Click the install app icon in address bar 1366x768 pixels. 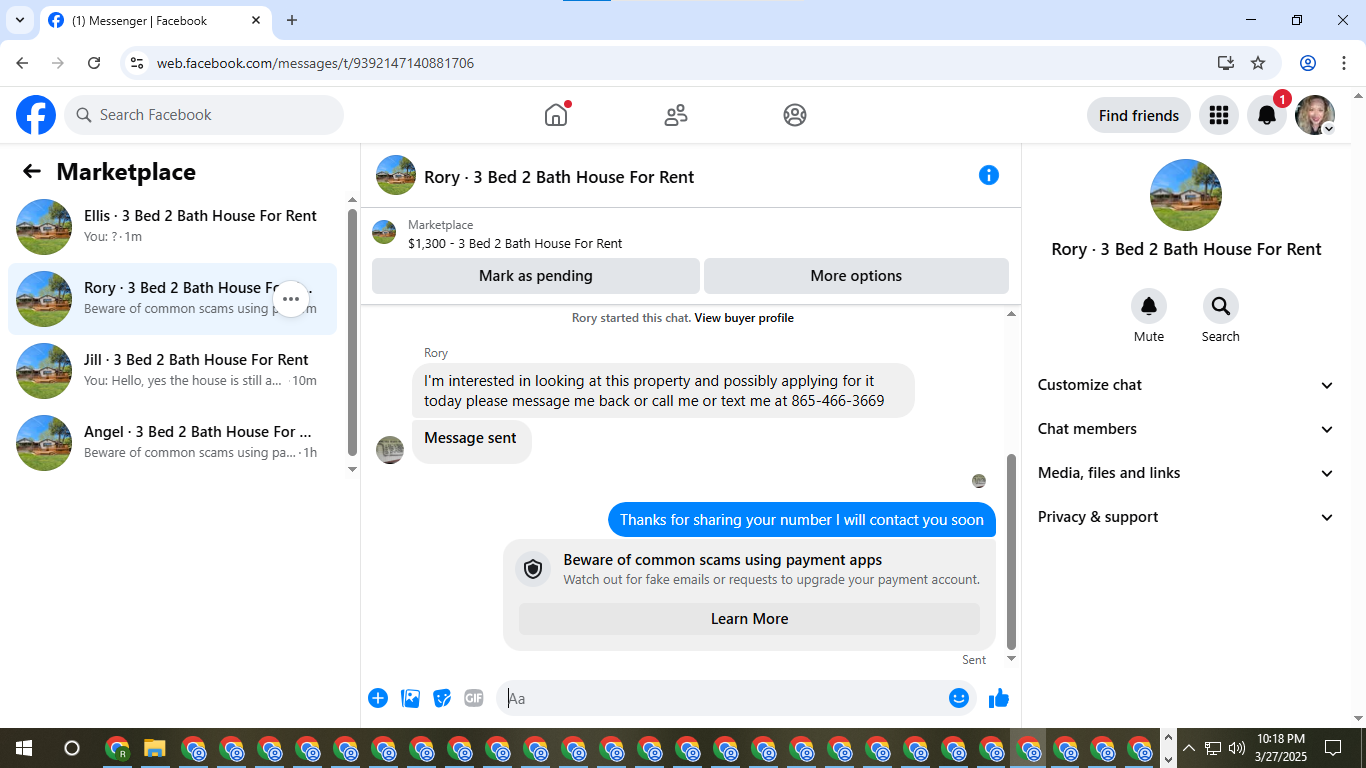coord(1226,63)
